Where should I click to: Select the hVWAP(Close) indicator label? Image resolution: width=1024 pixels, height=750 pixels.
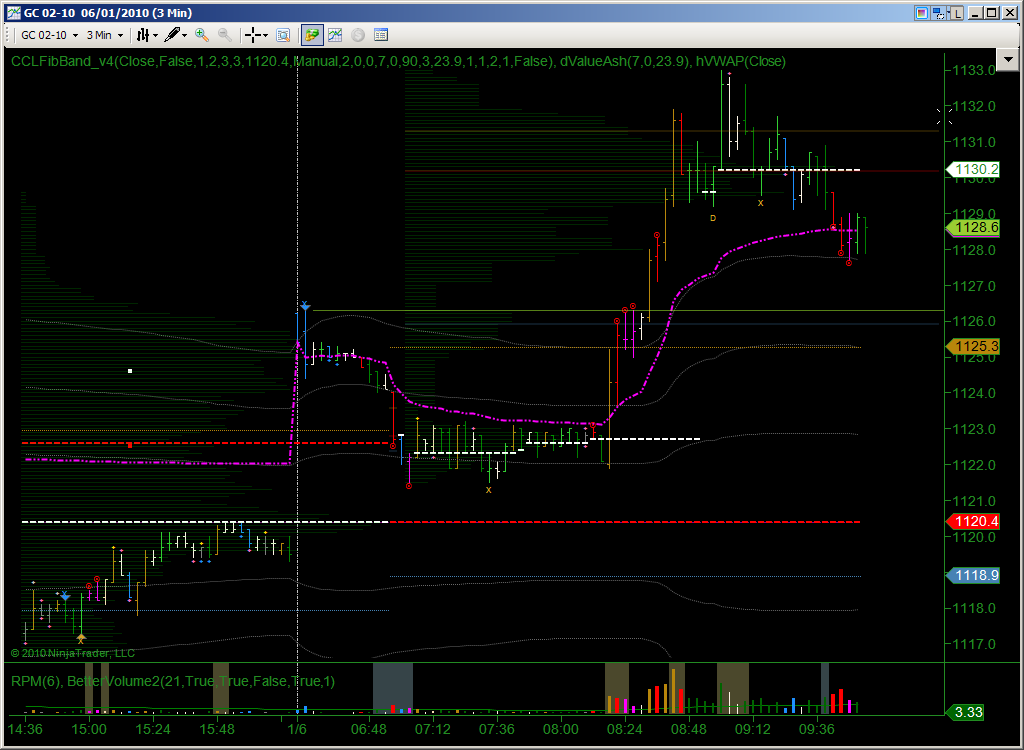tap(741, 61)
